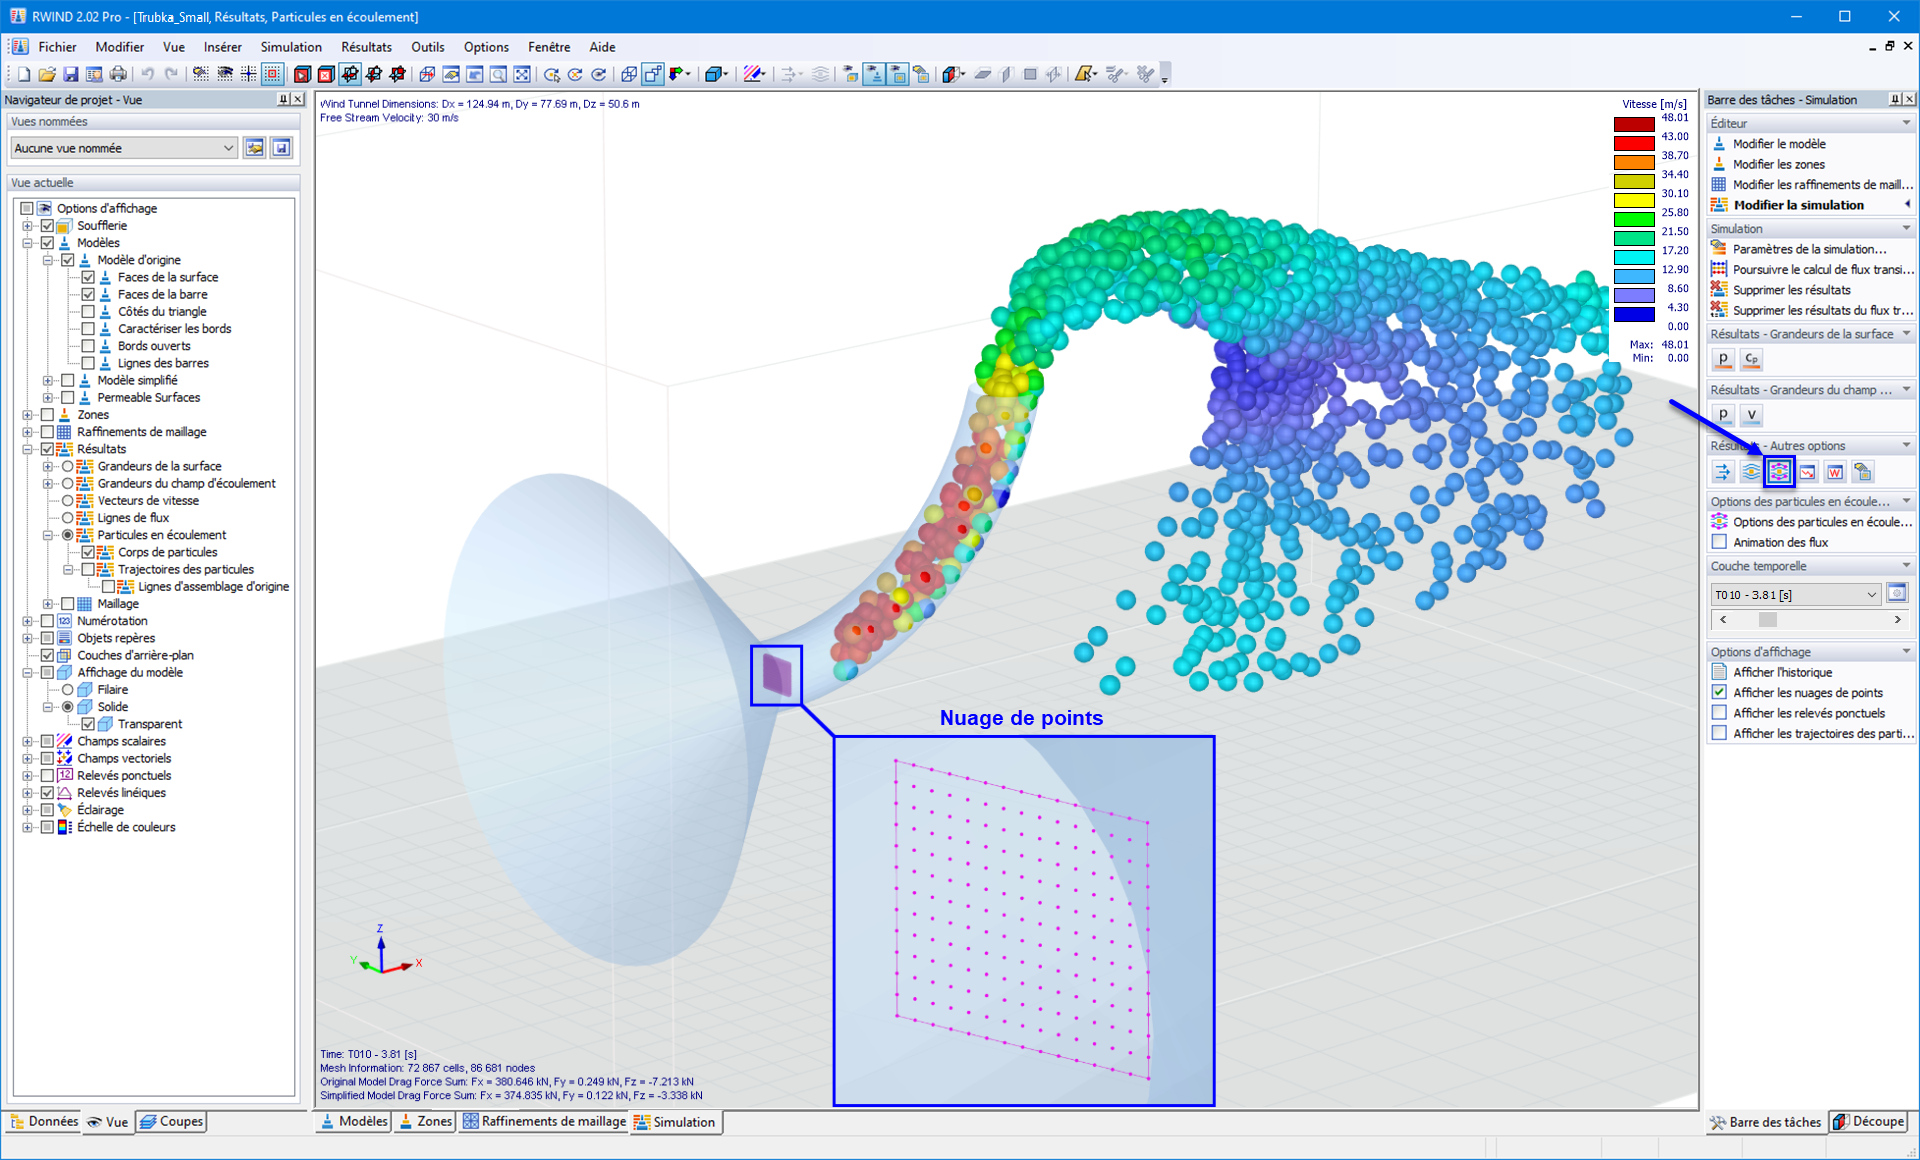Viewport: 1920px width, 1160px height.
Task: Click the streaming particles results icon
Action: [1779, 472]
